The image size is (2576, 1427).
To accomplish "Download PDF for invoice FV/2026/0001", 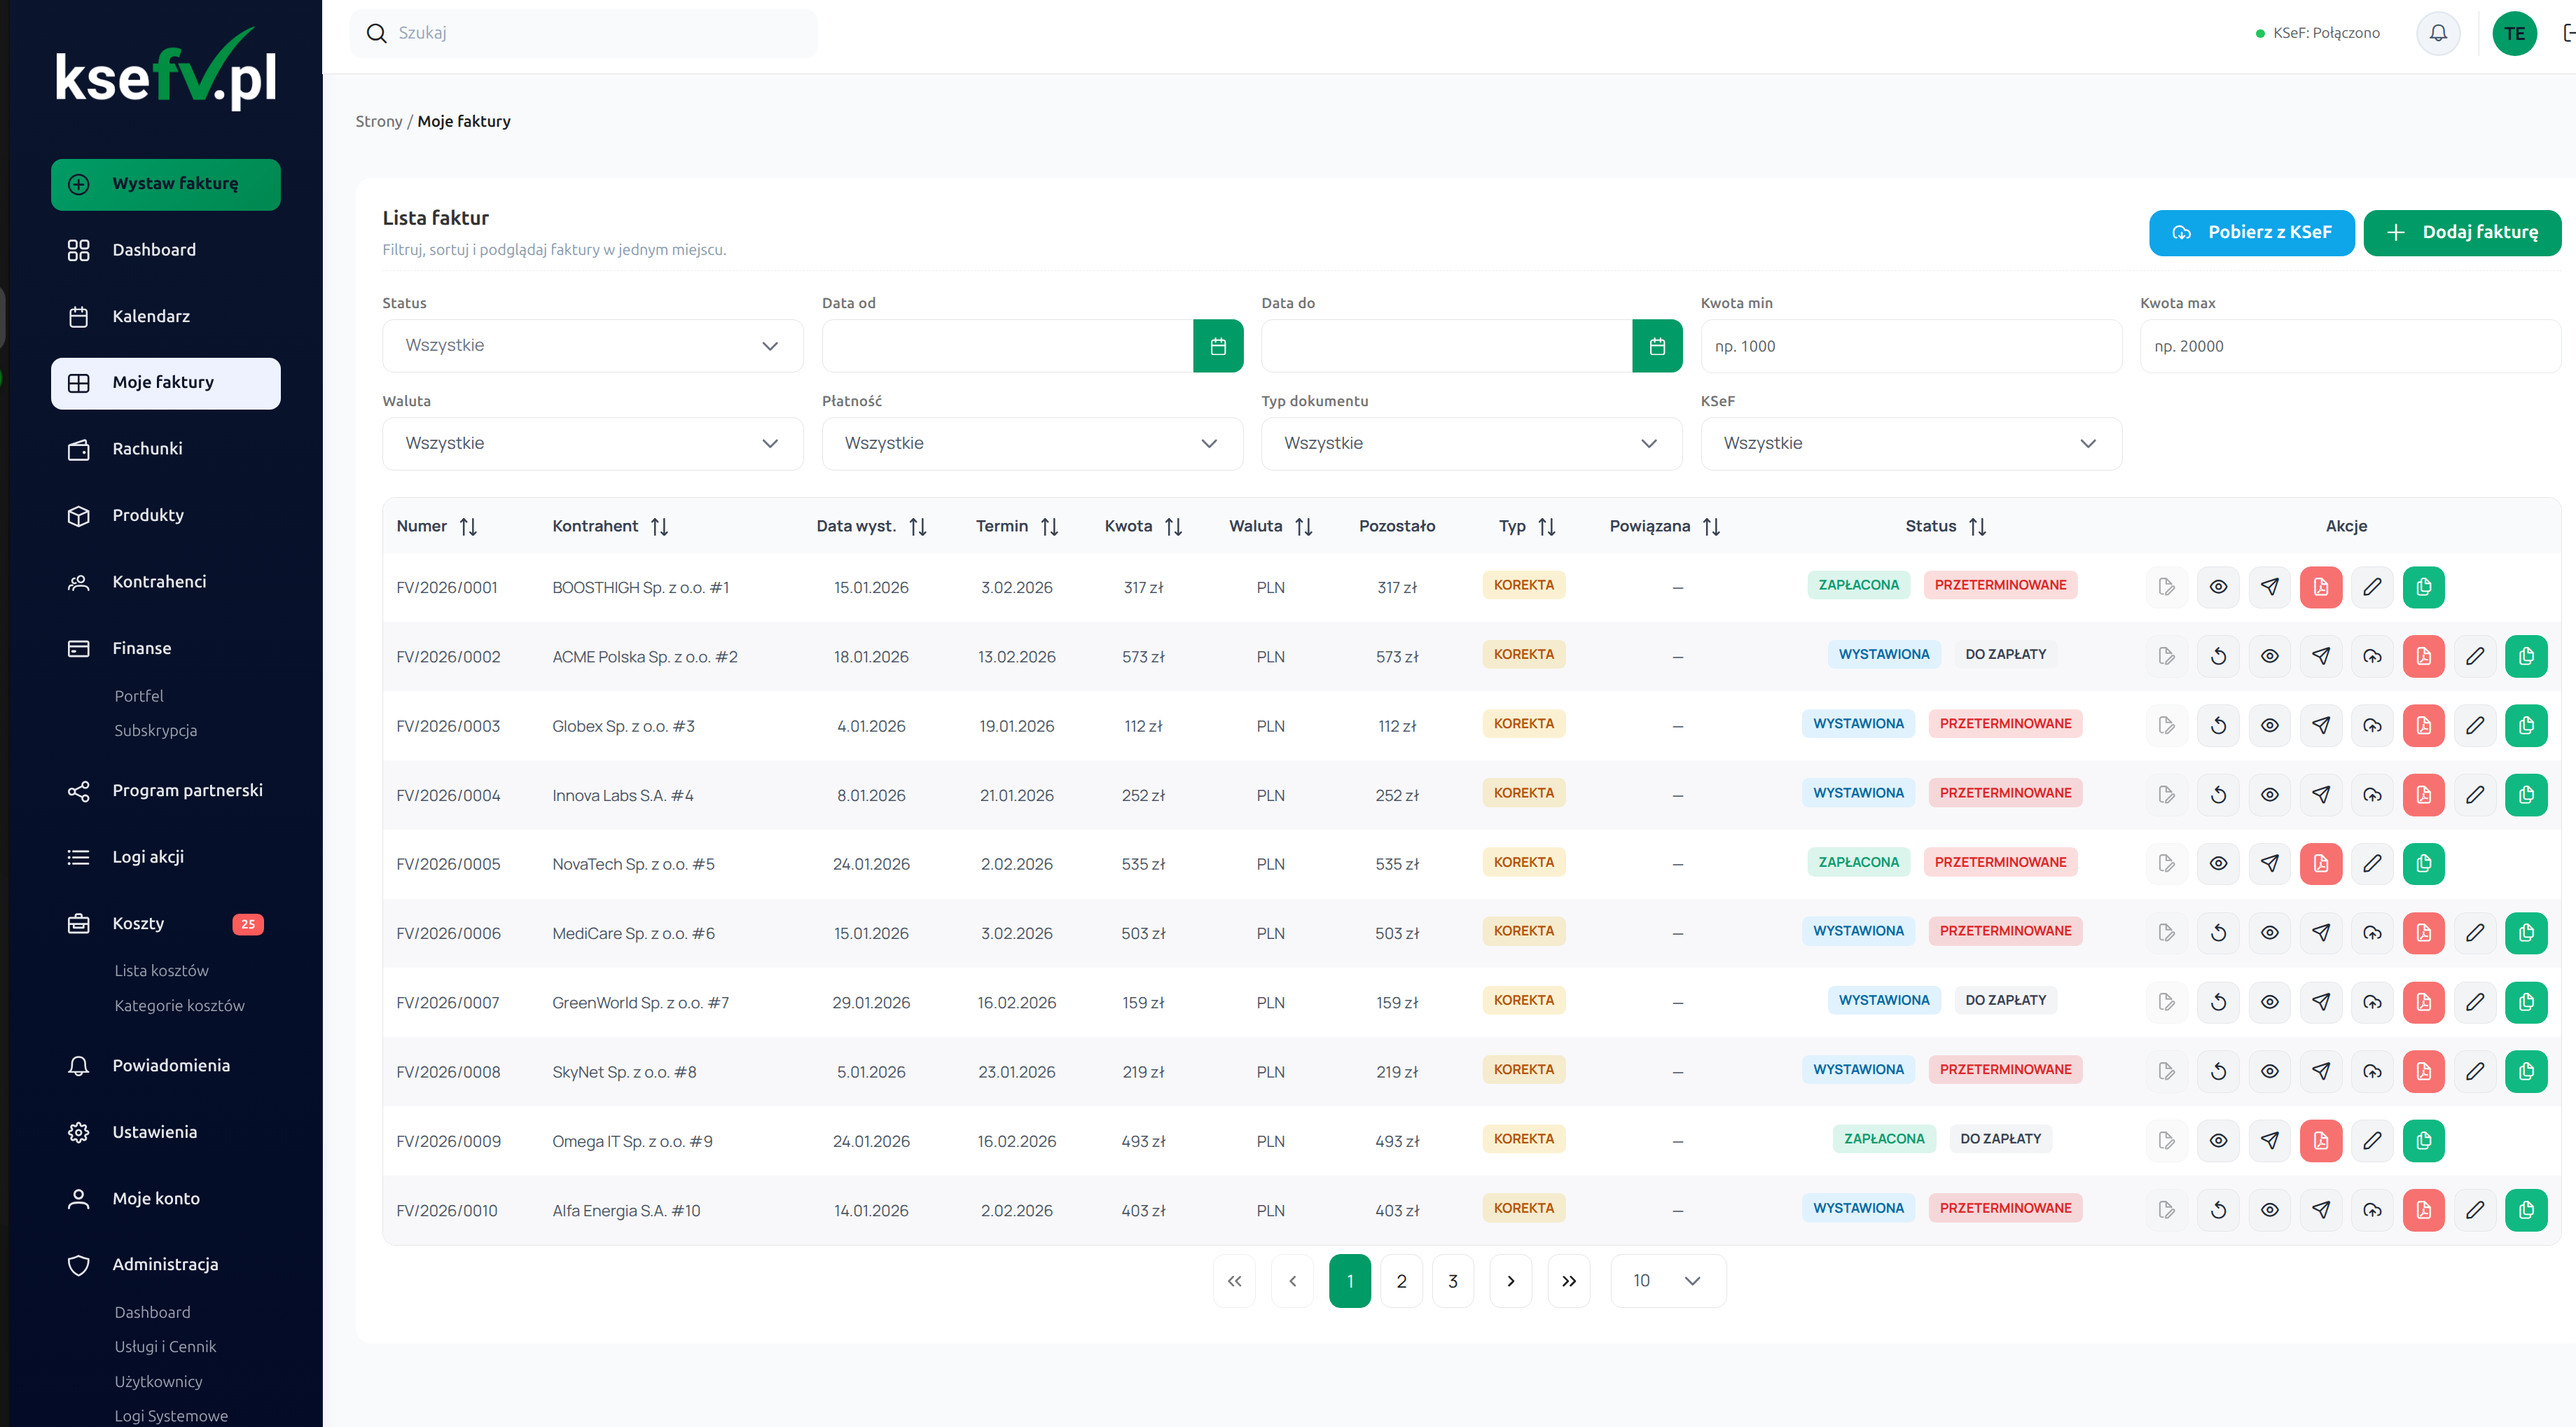I will (x=2320, y=587).
